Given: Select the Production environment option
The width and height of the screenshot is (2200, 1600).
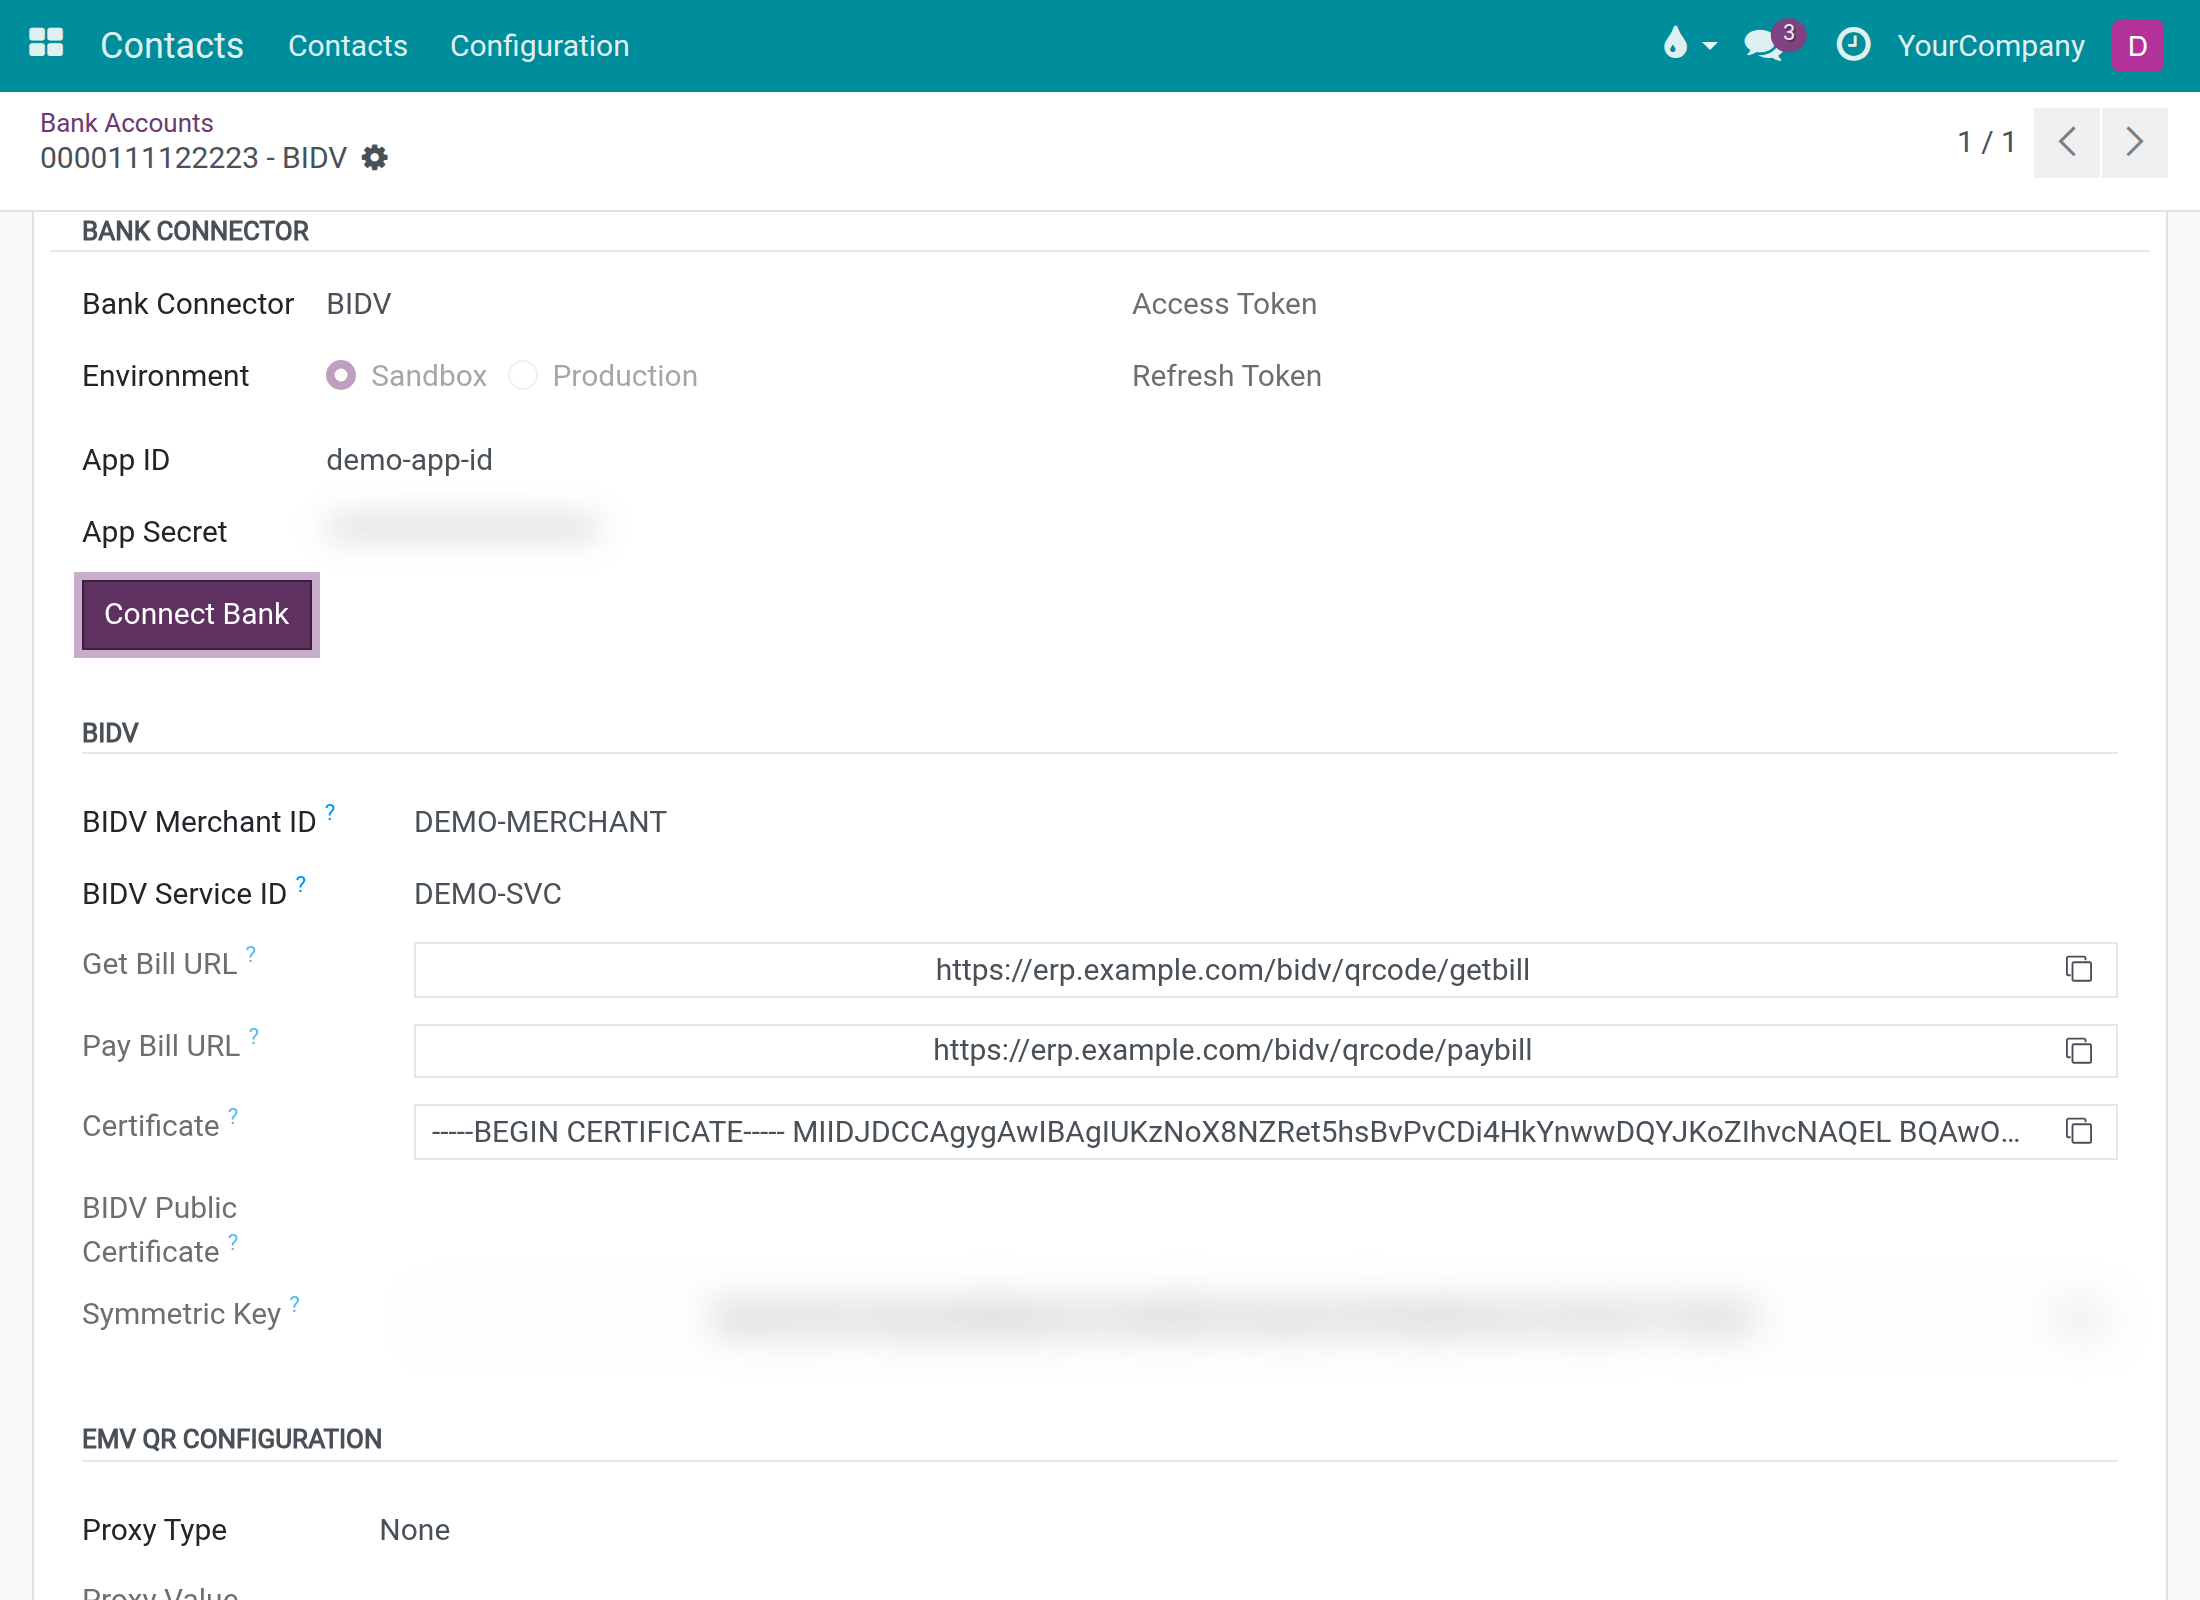Looking at the screenshot, I should pos(523,375).
